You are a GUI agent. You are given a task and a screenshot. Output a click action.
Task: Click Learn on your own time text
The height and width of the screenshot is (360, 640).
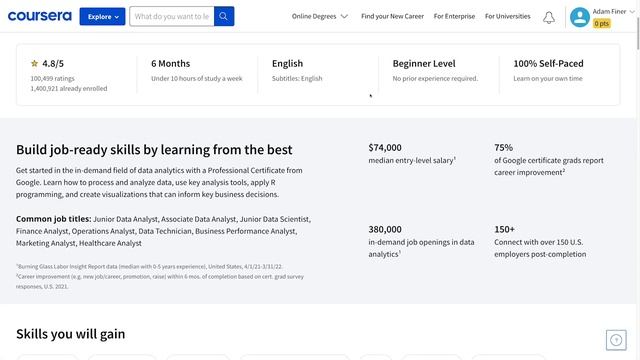548,78
